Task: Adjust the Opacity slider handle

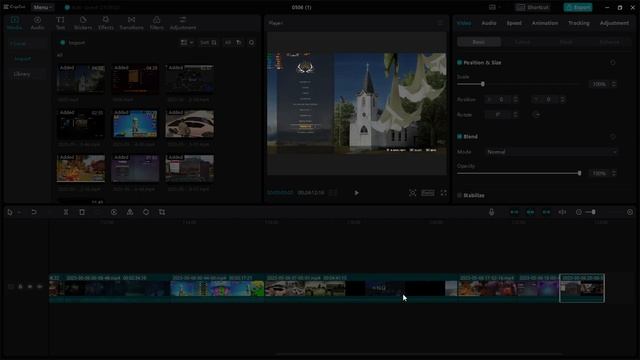Action: (579, 173)
